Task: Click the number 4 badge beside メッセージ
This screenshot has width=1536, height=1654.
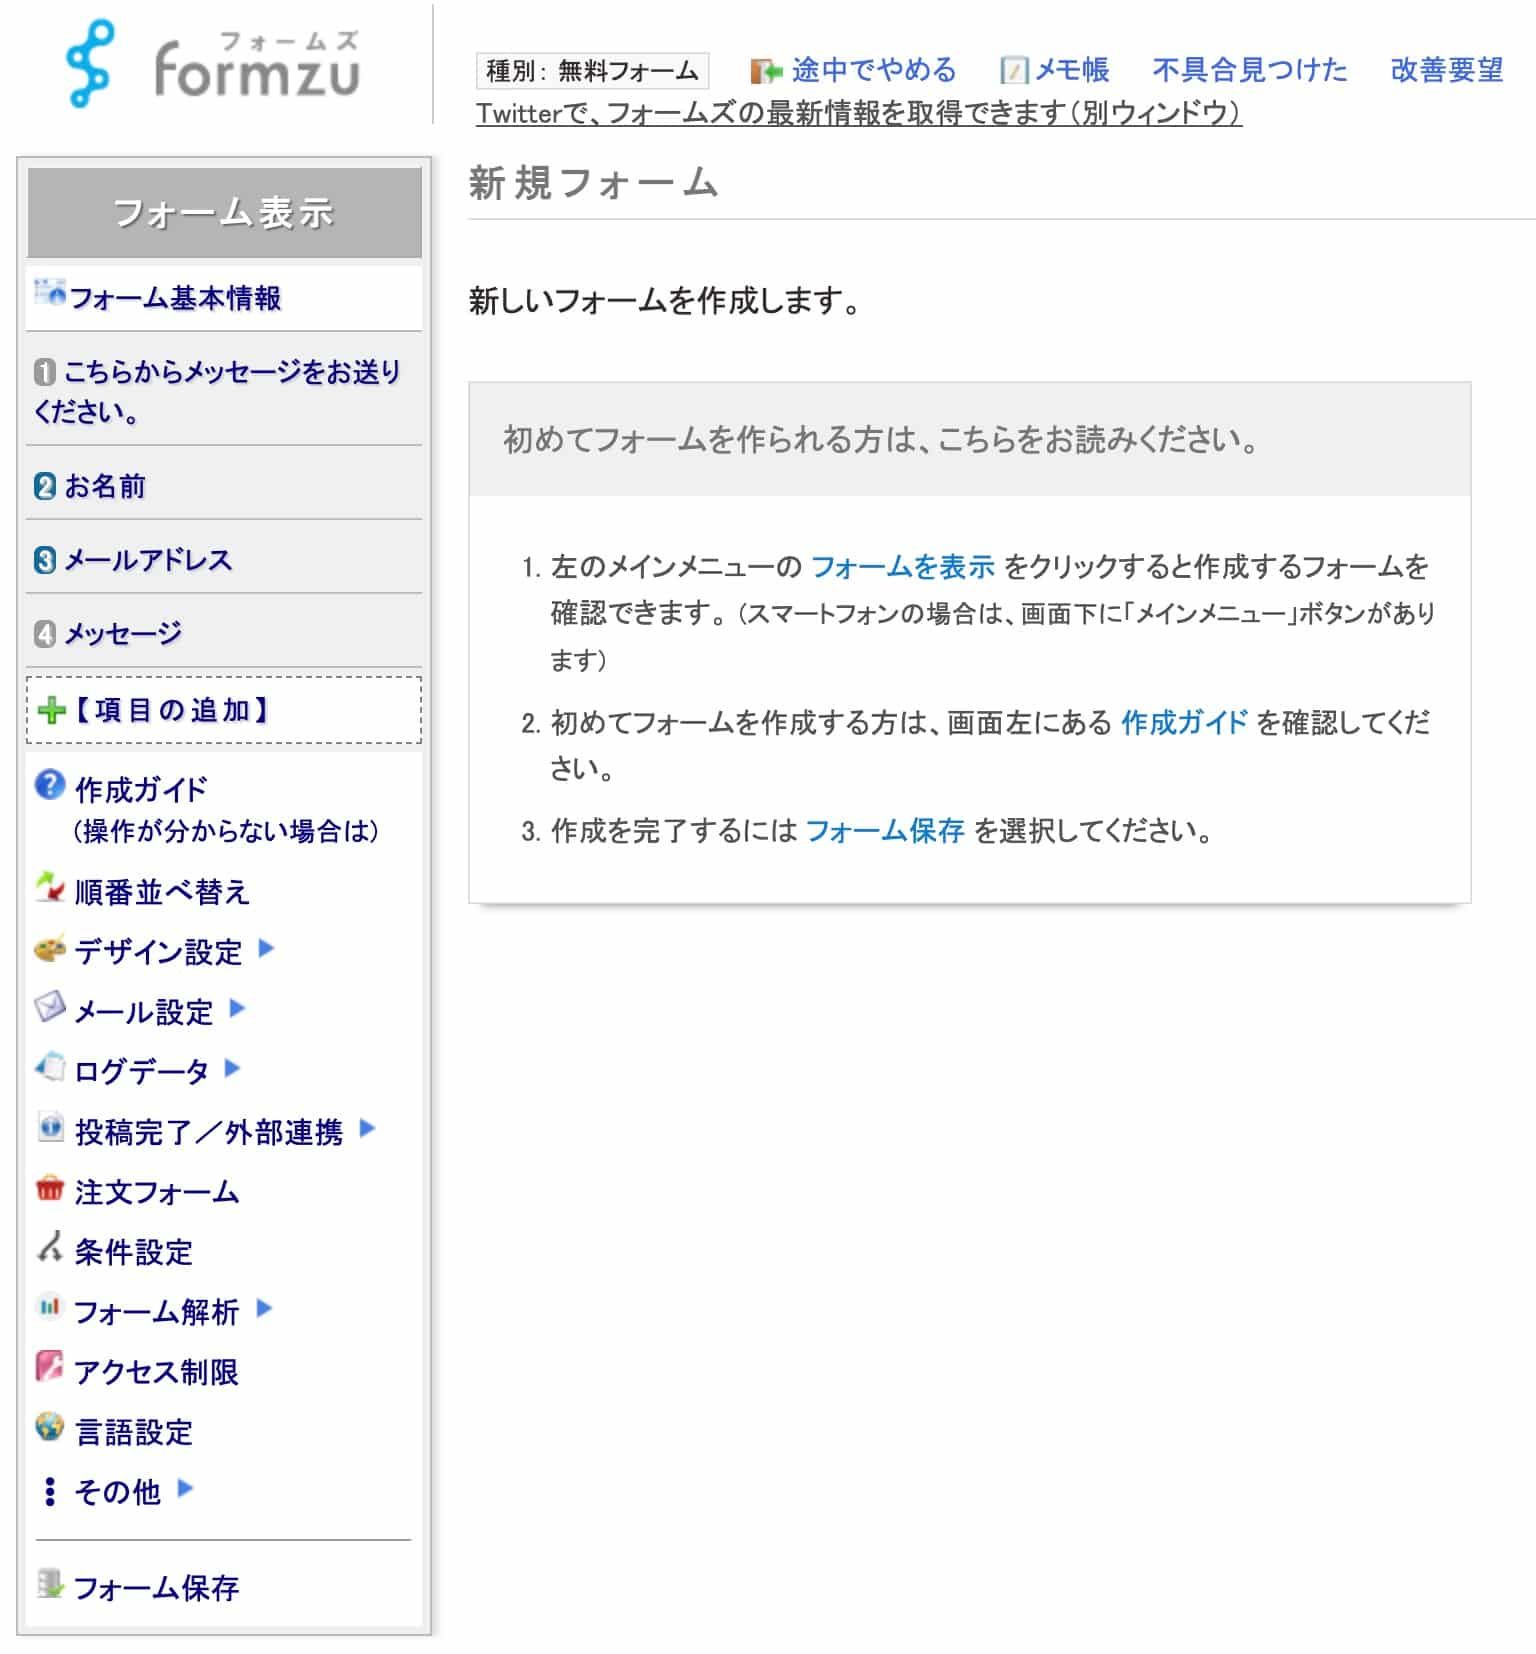Action: [x=45, y=635]
